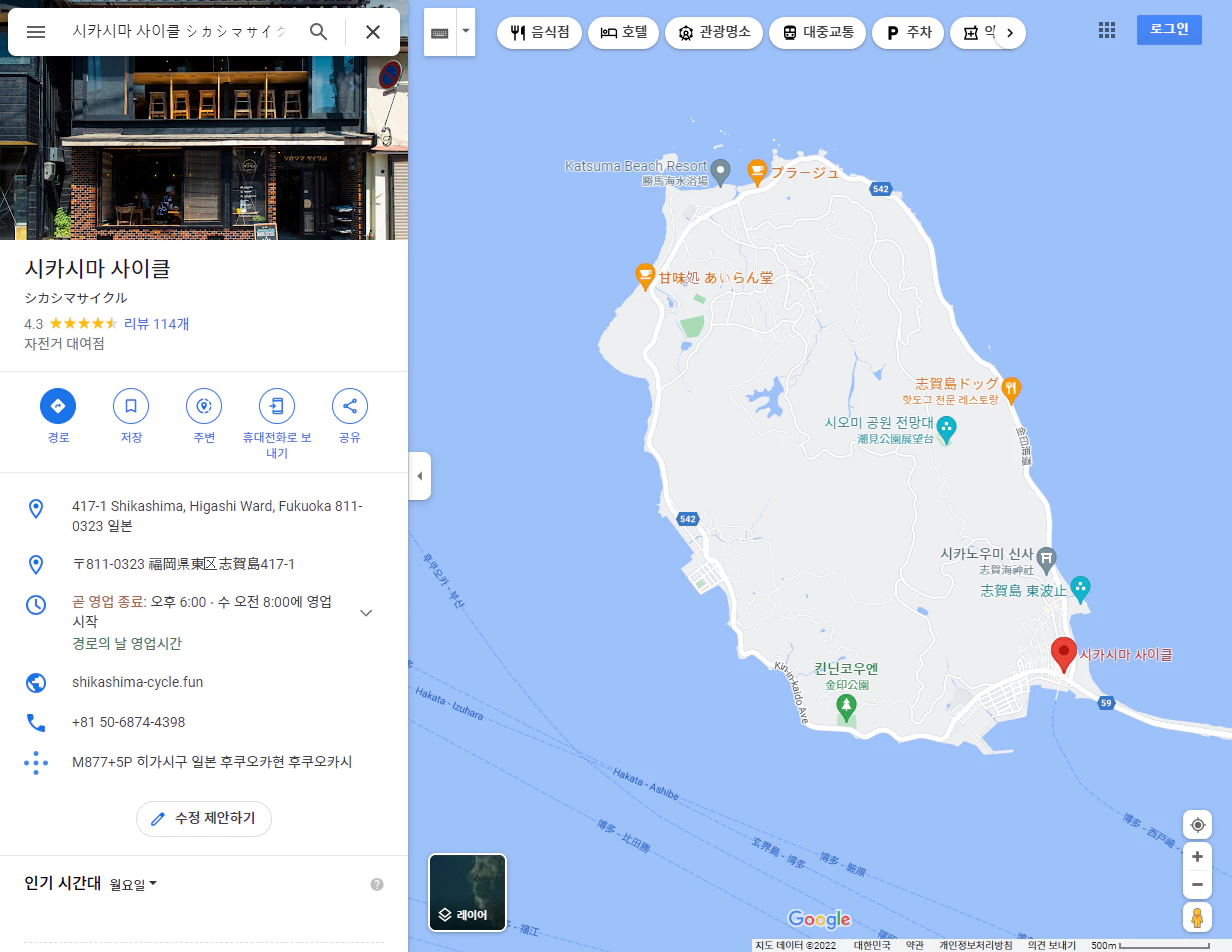Click the search box text field
Image resolution: width=1232 pixels, height=952 pixels.
180,32
